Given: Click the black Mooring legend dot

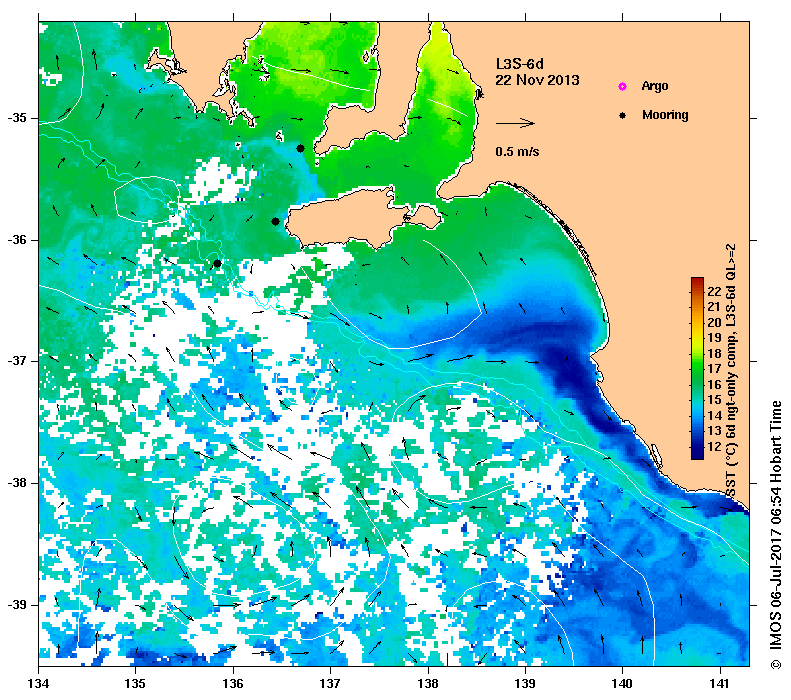Looking at the screenshot, I should point(623,115).
